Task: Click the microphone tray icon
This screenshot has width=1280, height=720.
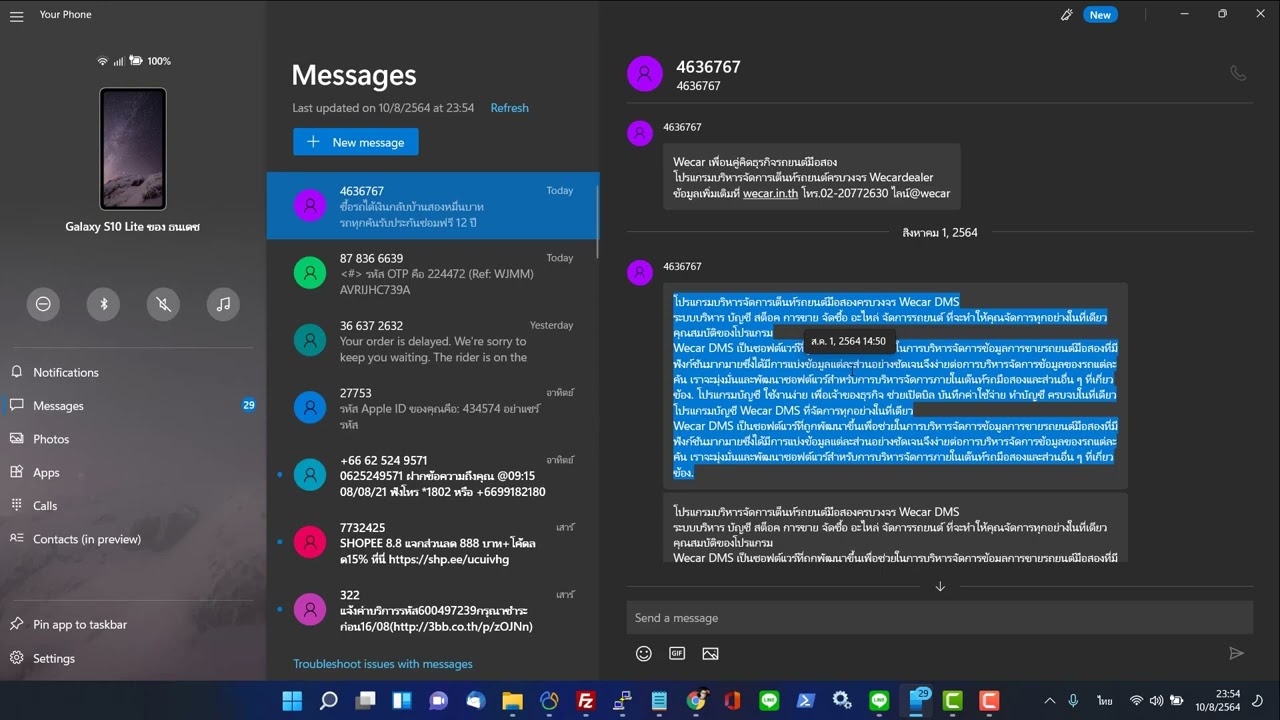Action: point(1073,701)
